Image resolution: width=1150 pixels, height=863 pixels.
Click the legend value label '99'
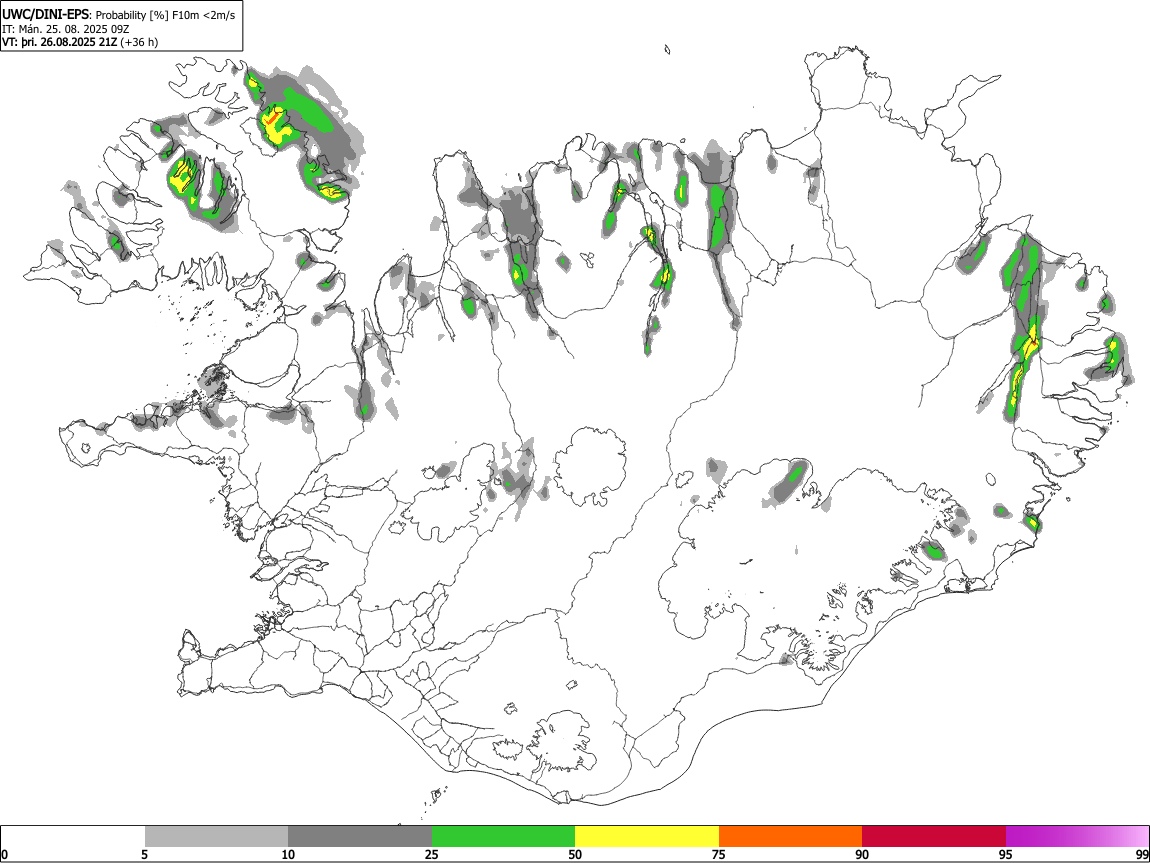[x=1142, y=854]
